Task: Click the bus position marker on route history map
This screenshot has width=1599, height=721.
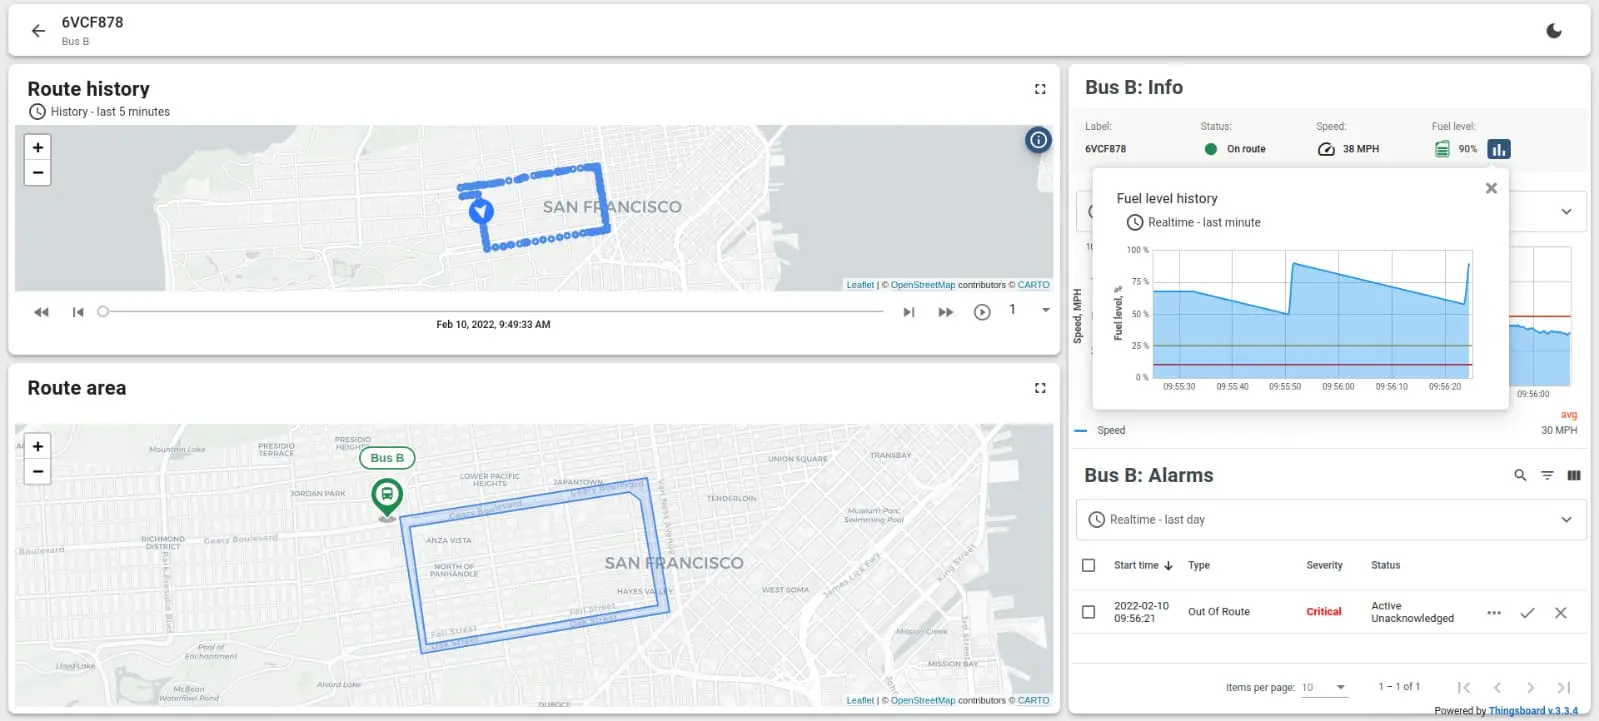Action: pos(481,211)
